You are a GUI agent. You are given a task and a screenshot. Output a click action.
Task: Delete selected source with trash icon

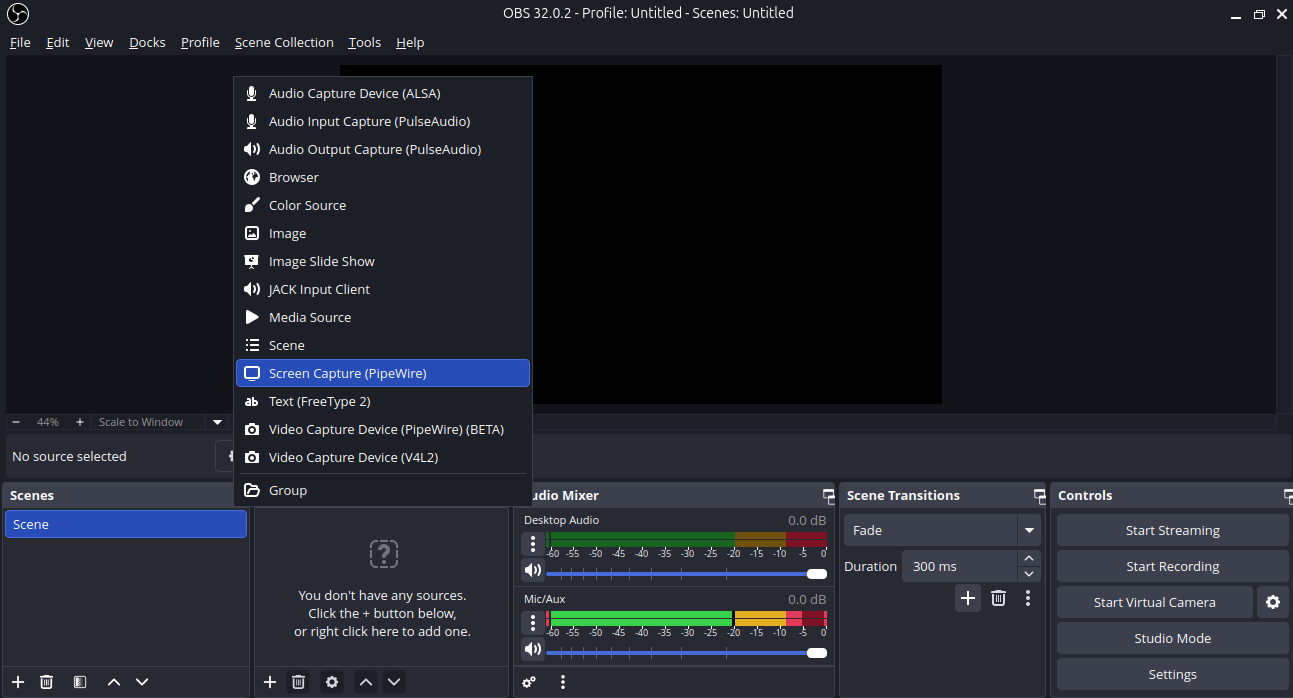click(x=298, y=682)
